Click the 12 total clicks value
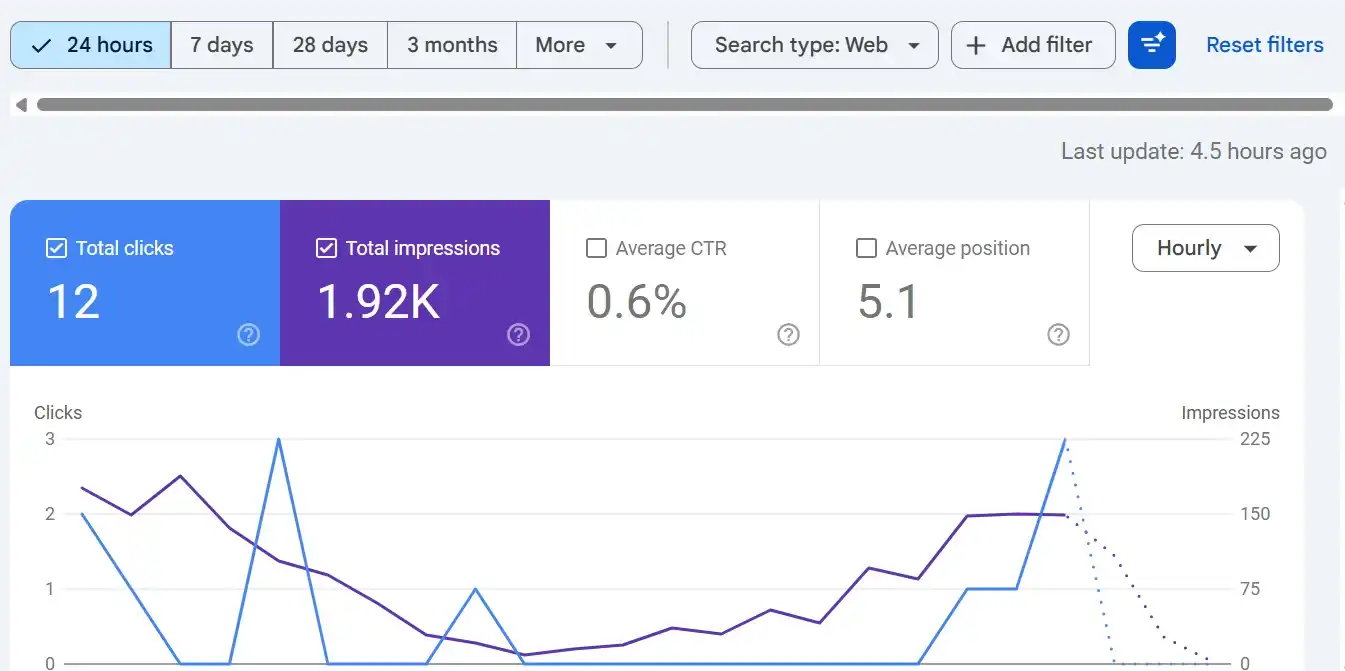Image resolution: width=1345 pixels, height=671 pixels. [74, 301]
